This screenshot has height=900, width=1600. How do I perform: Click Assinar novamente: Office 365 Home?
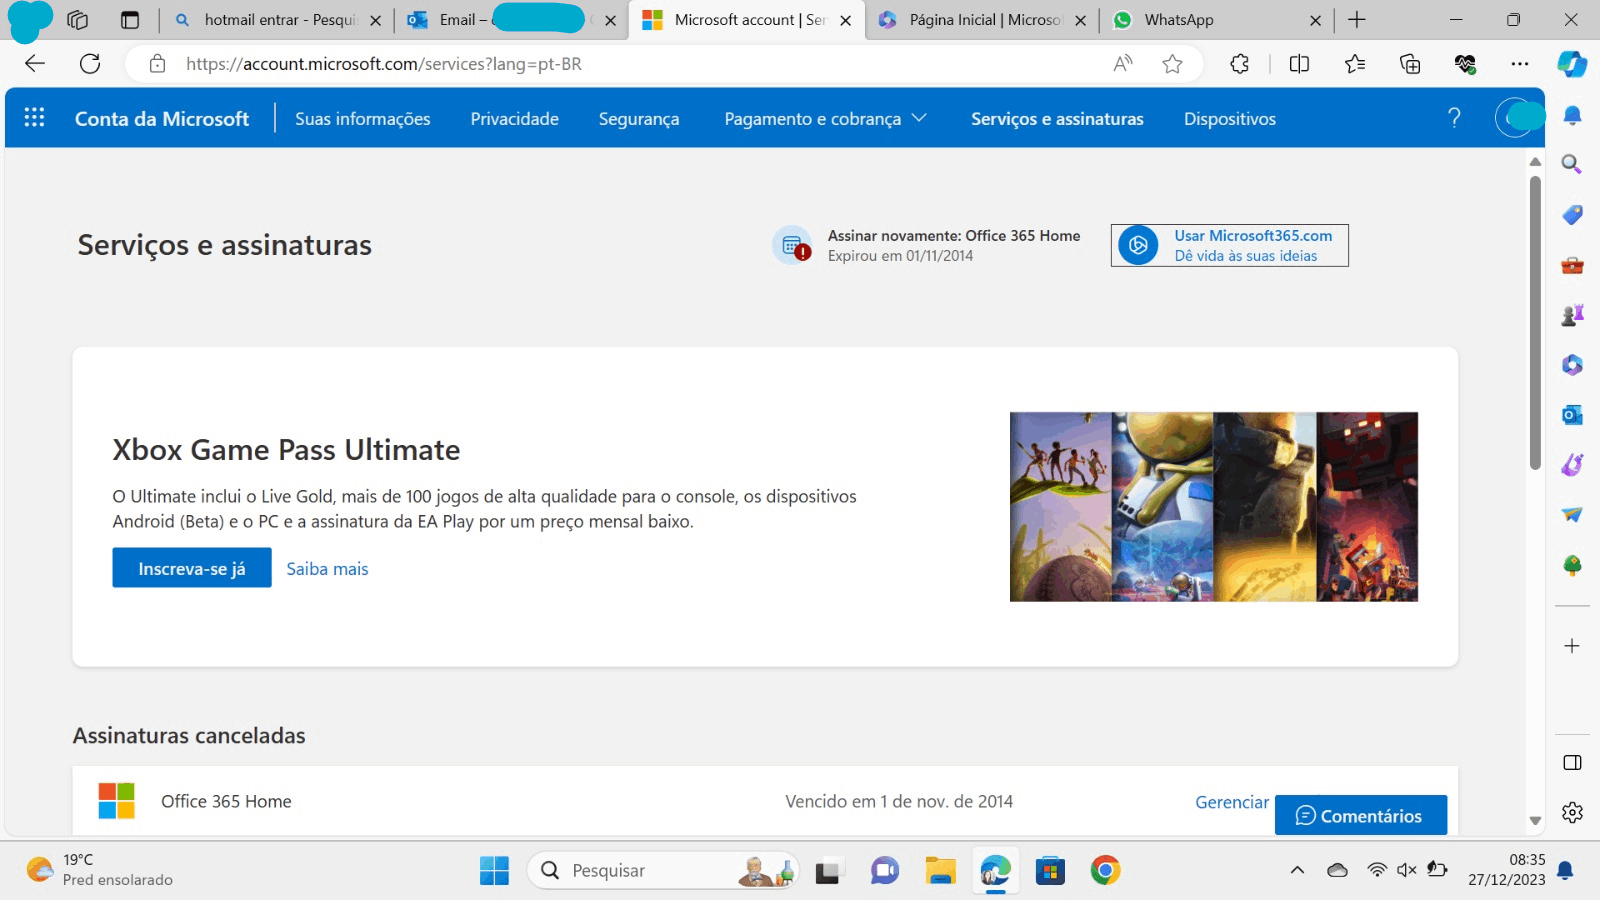coord(926,245)
